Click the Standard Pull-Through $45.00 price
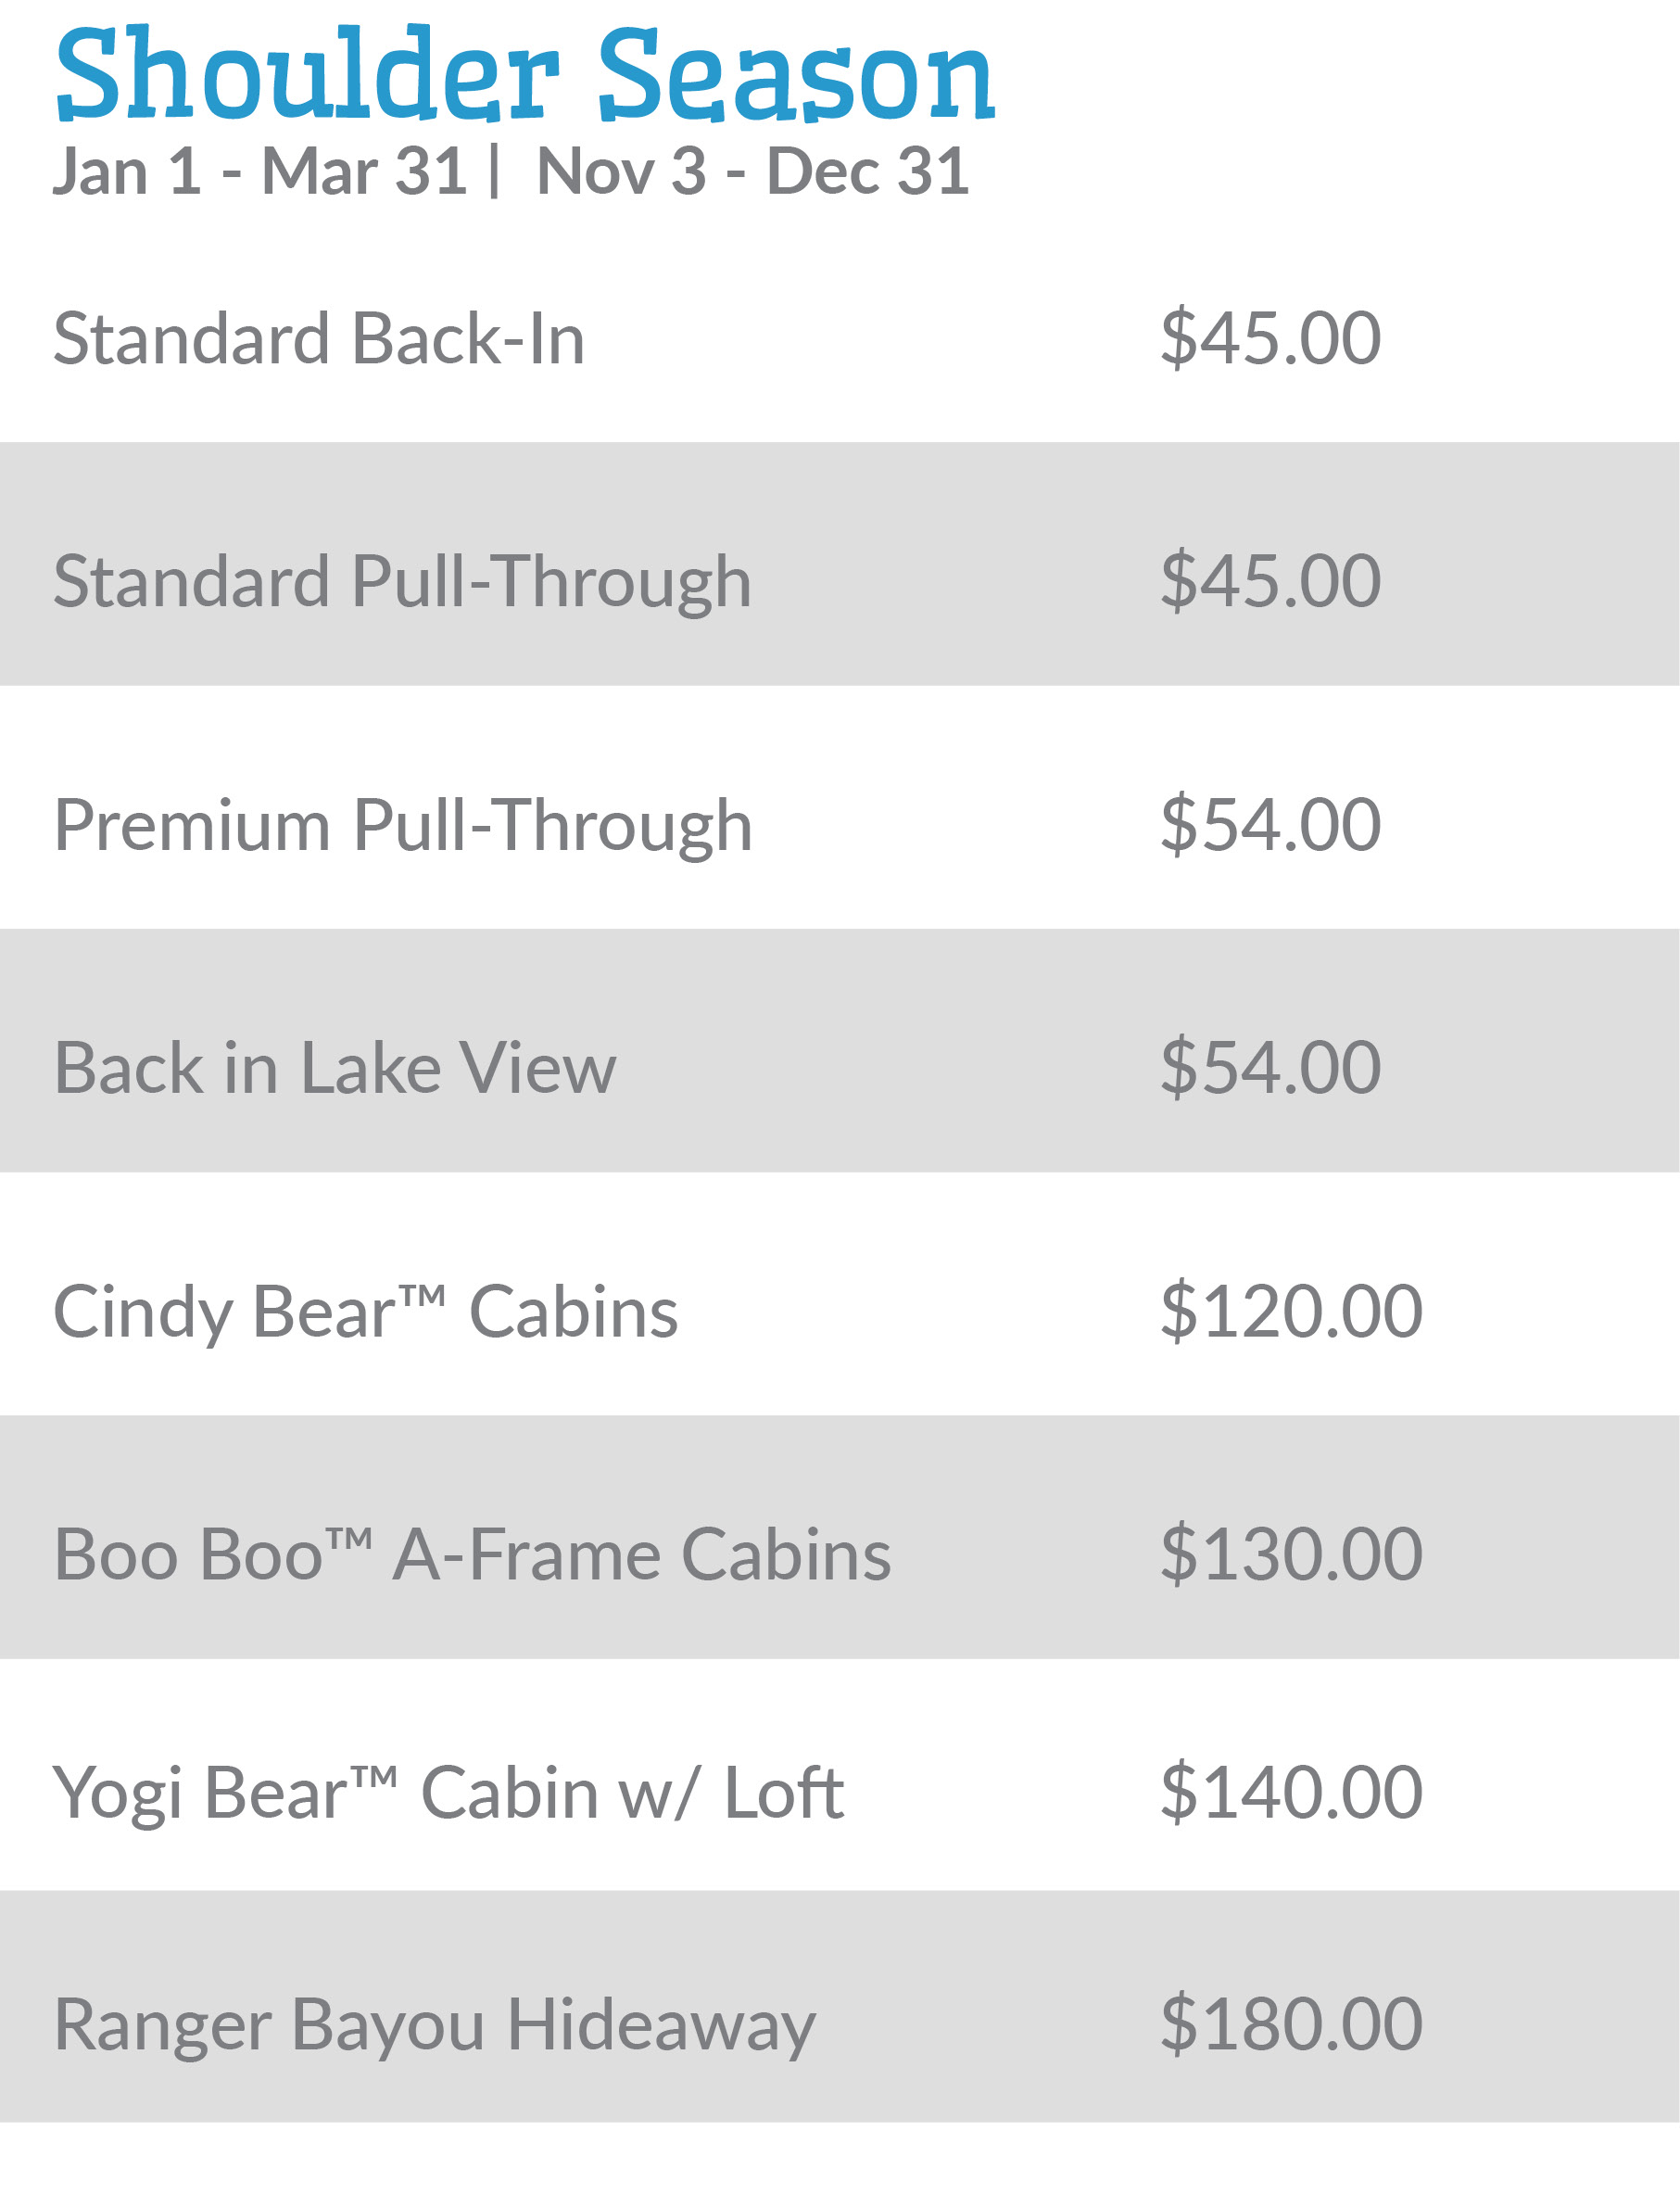 point(1270,582)
